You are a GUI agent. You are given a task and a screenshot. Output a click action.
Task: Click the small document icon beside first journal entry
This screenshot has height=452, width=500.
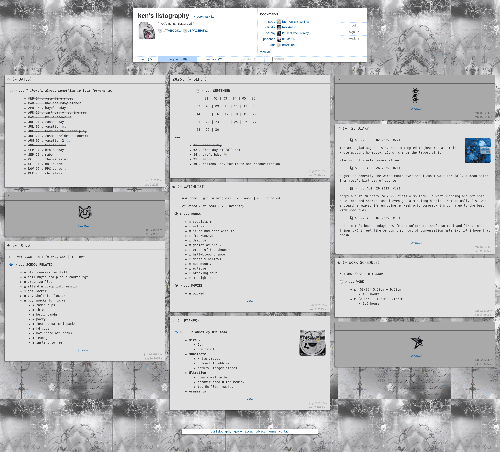click(x=351, y=140)
